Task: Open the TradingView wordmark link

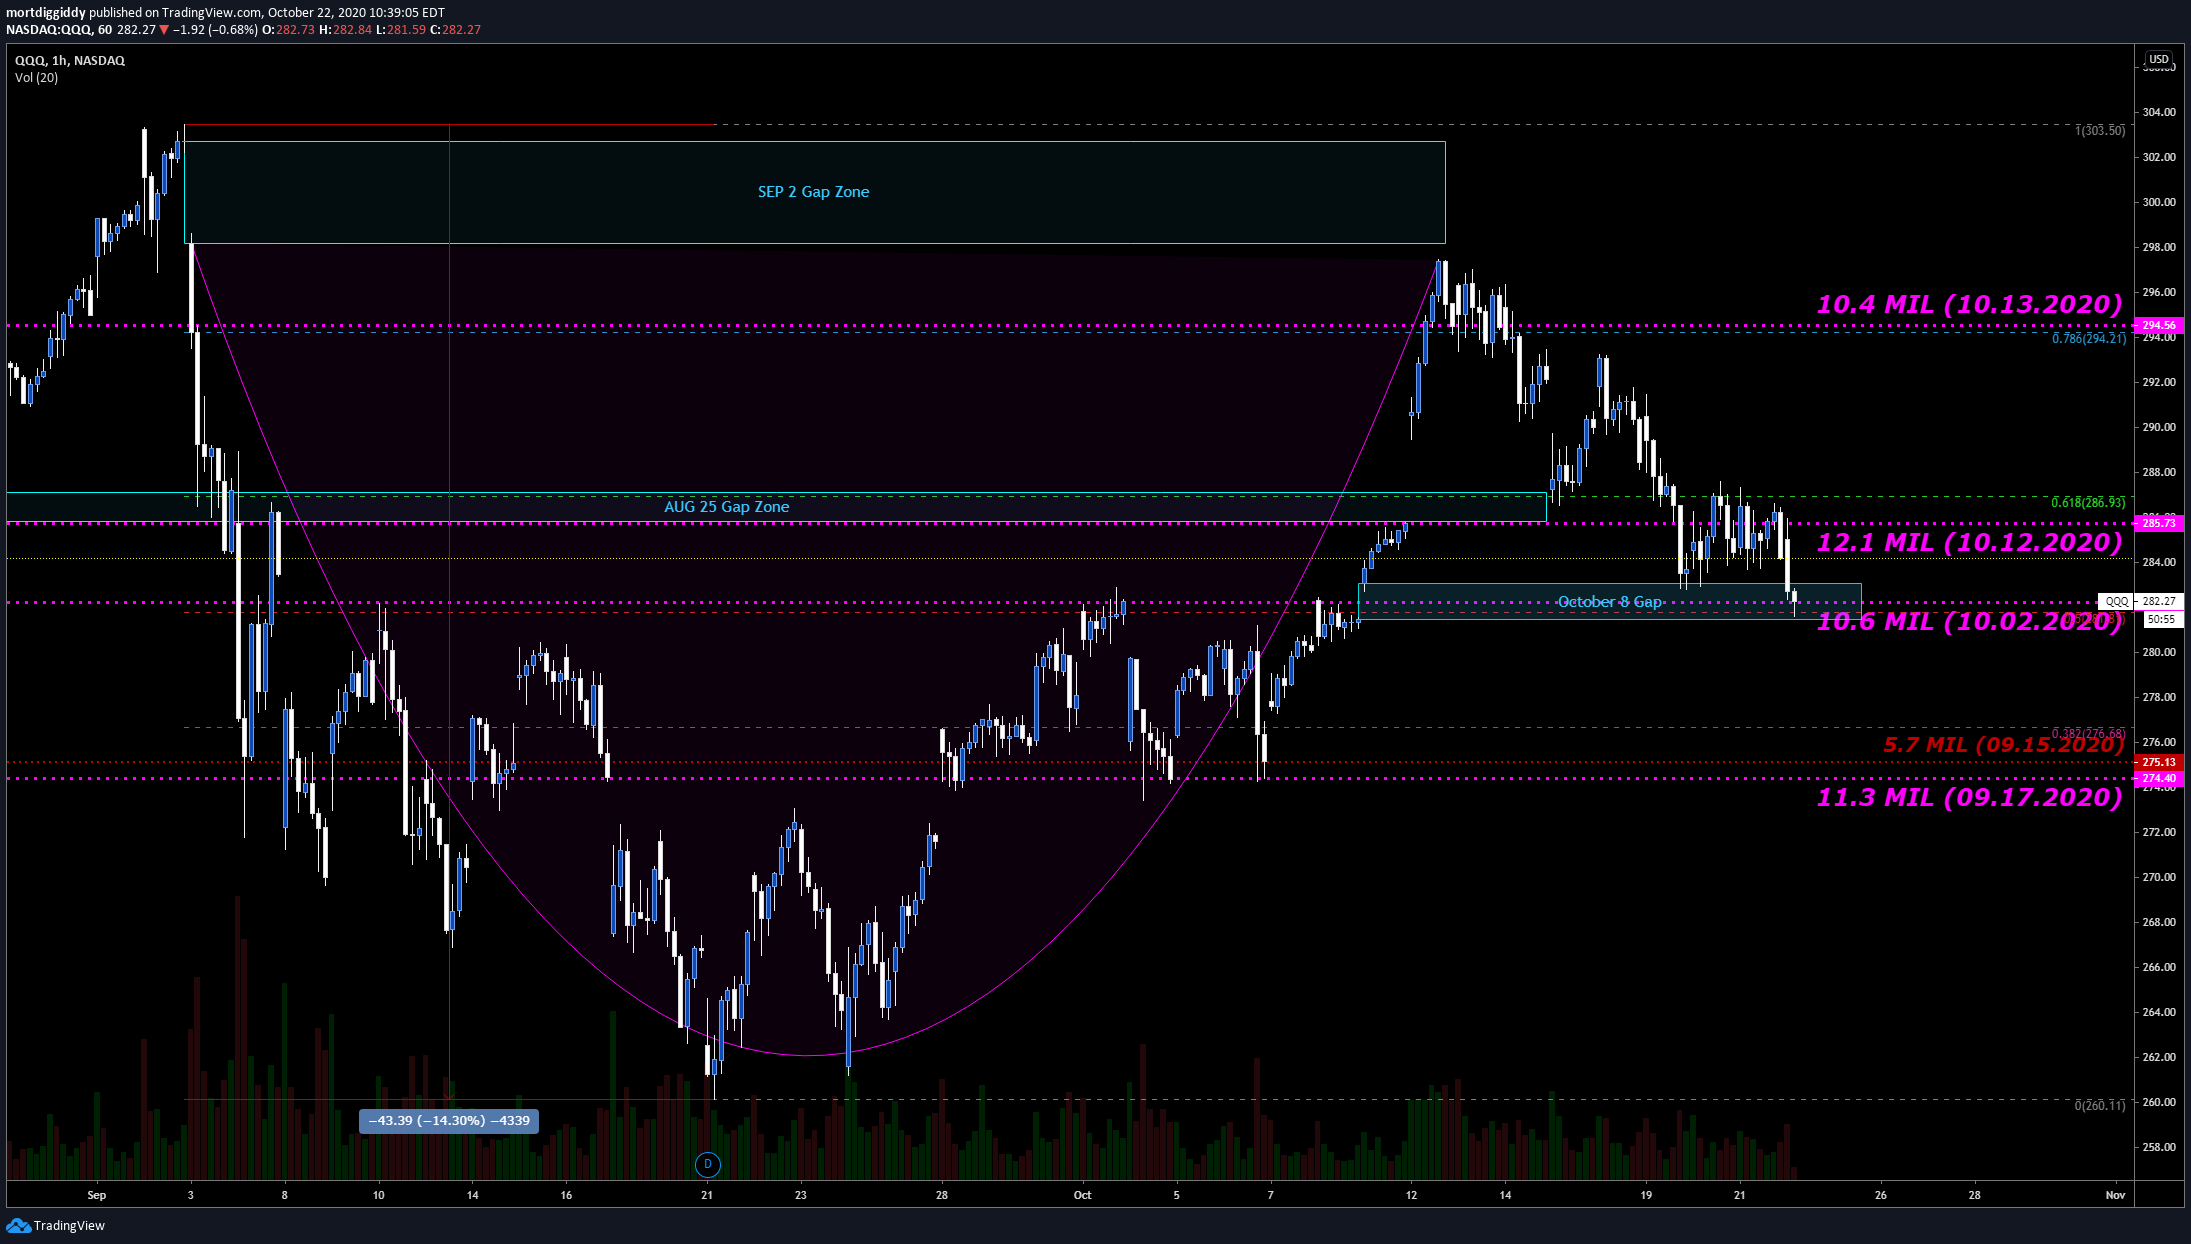Action: coord(69,1226)
